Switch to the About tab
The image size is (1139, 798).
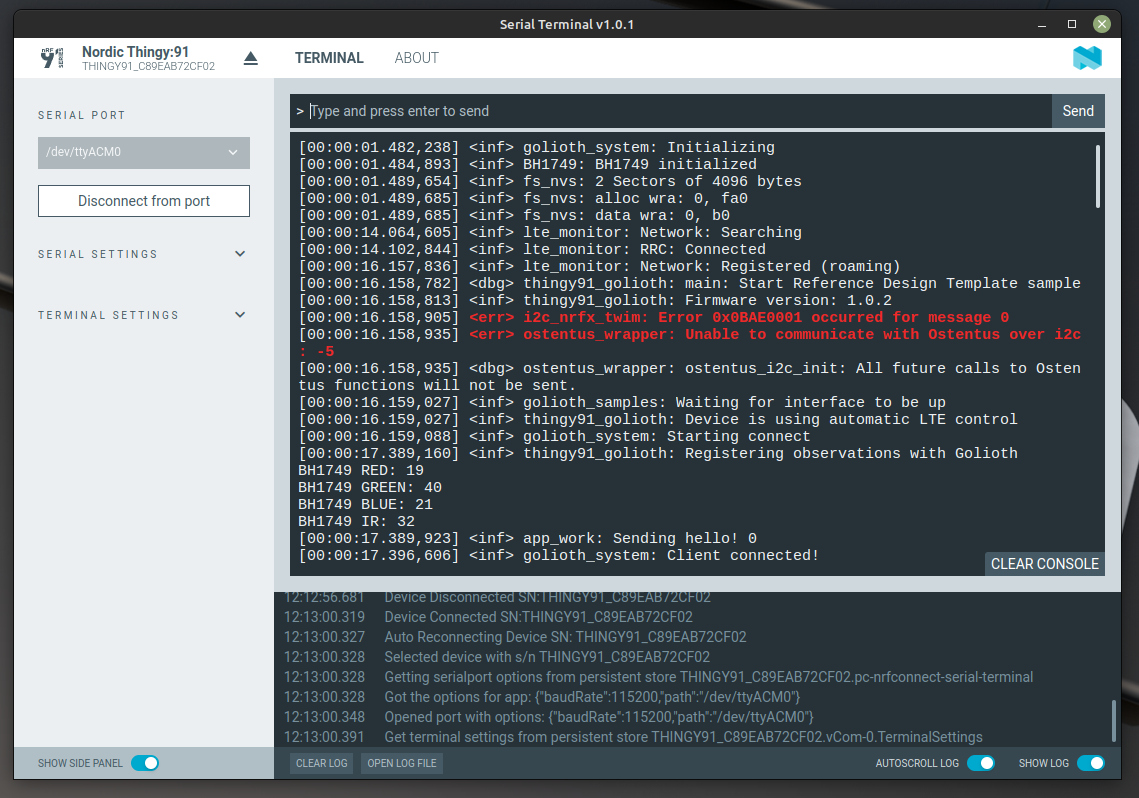click(x=416, y=58)
